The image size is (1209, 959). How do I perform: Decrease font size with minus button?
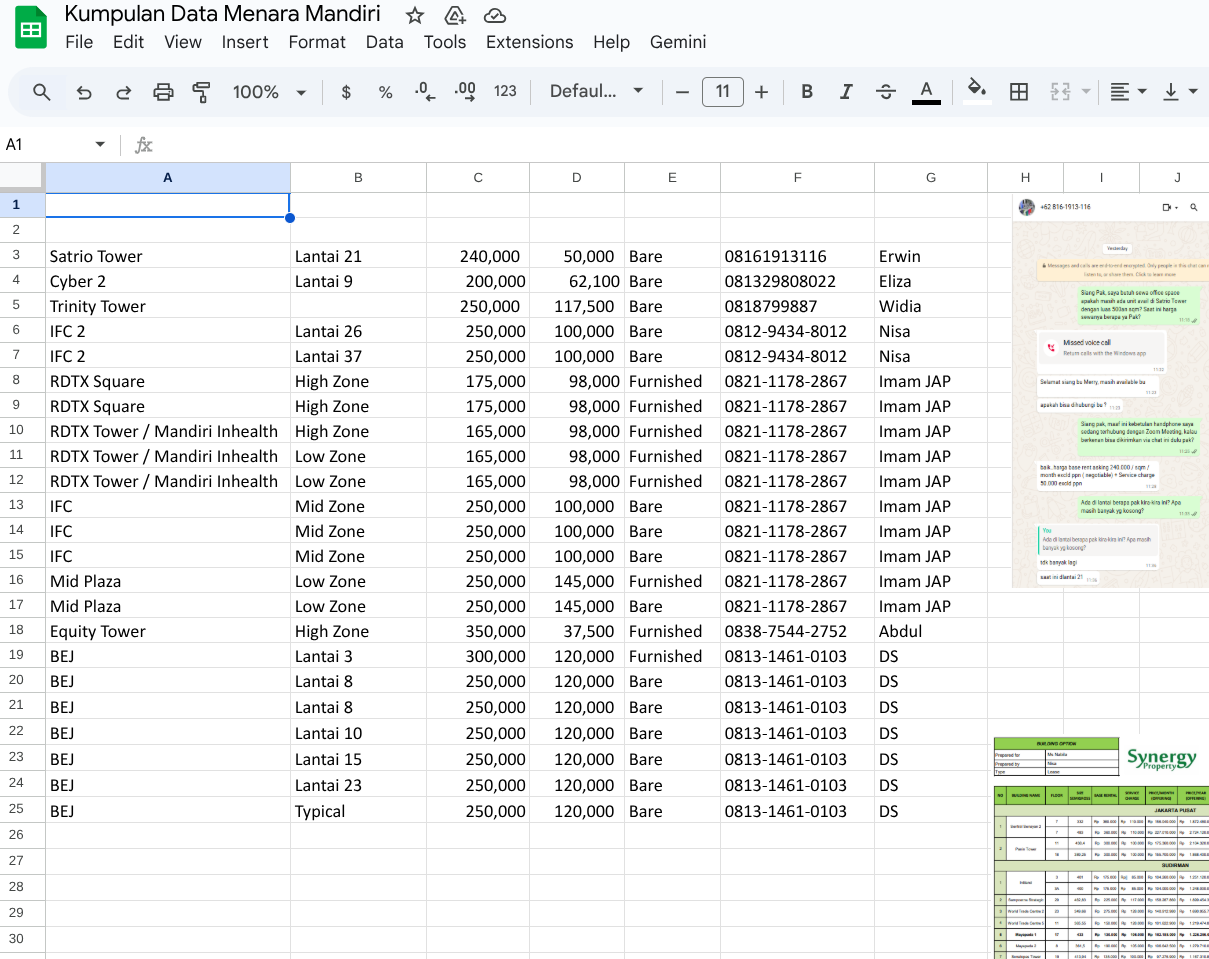(683, 92)
